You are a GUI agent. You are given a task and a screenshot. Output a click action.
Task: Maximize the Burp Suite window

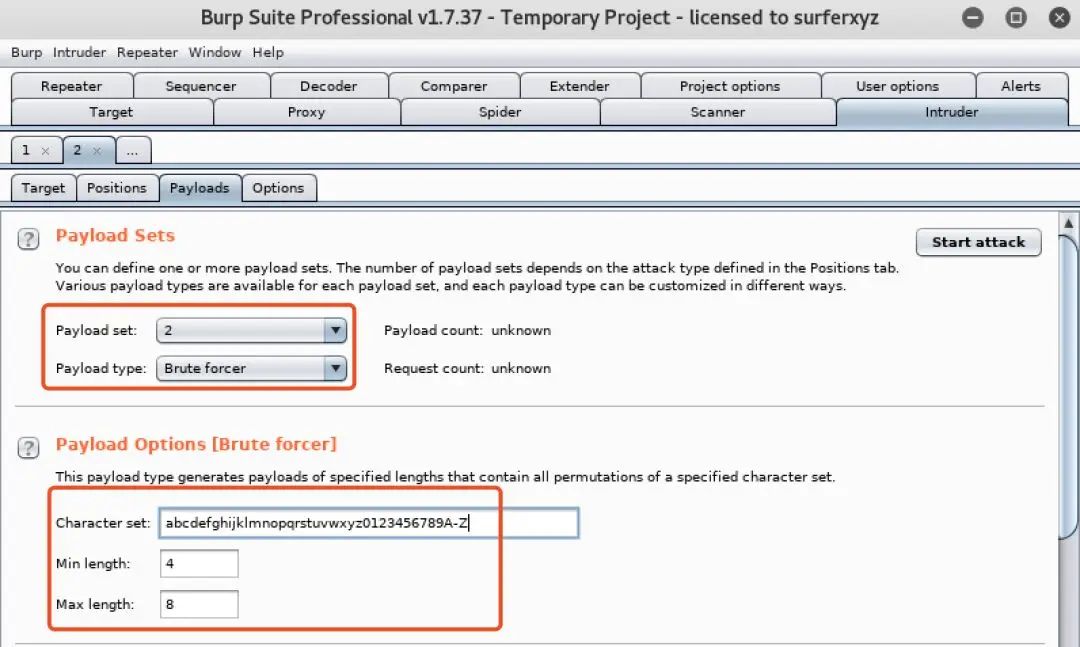coord(1016,17)
